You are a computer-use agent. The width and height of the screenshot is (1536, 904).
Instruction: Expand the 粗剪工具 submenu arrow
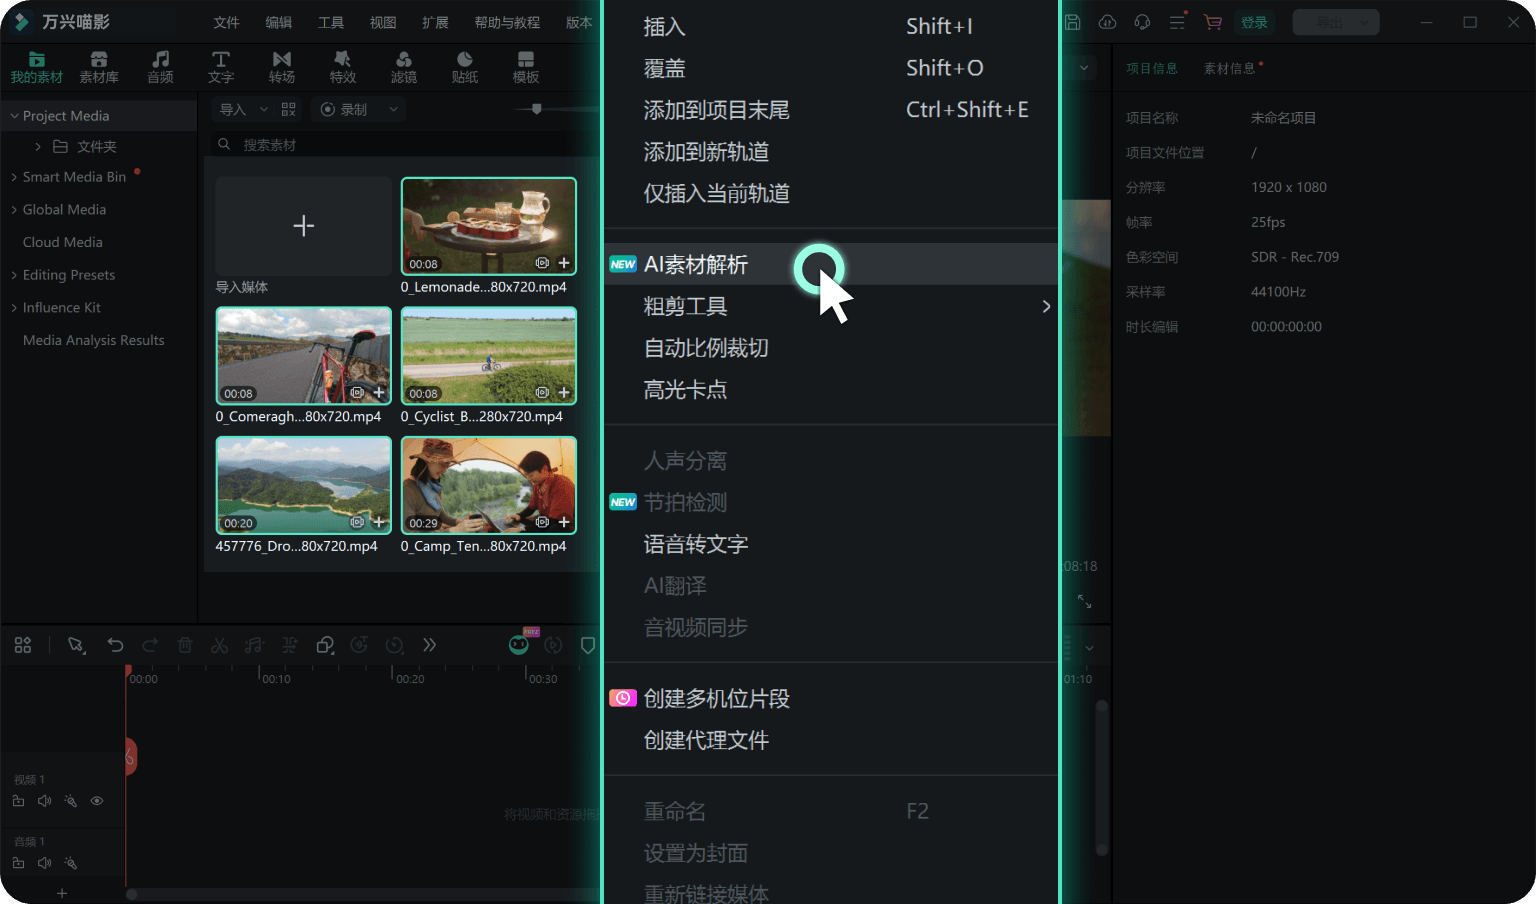point(1046,306)
